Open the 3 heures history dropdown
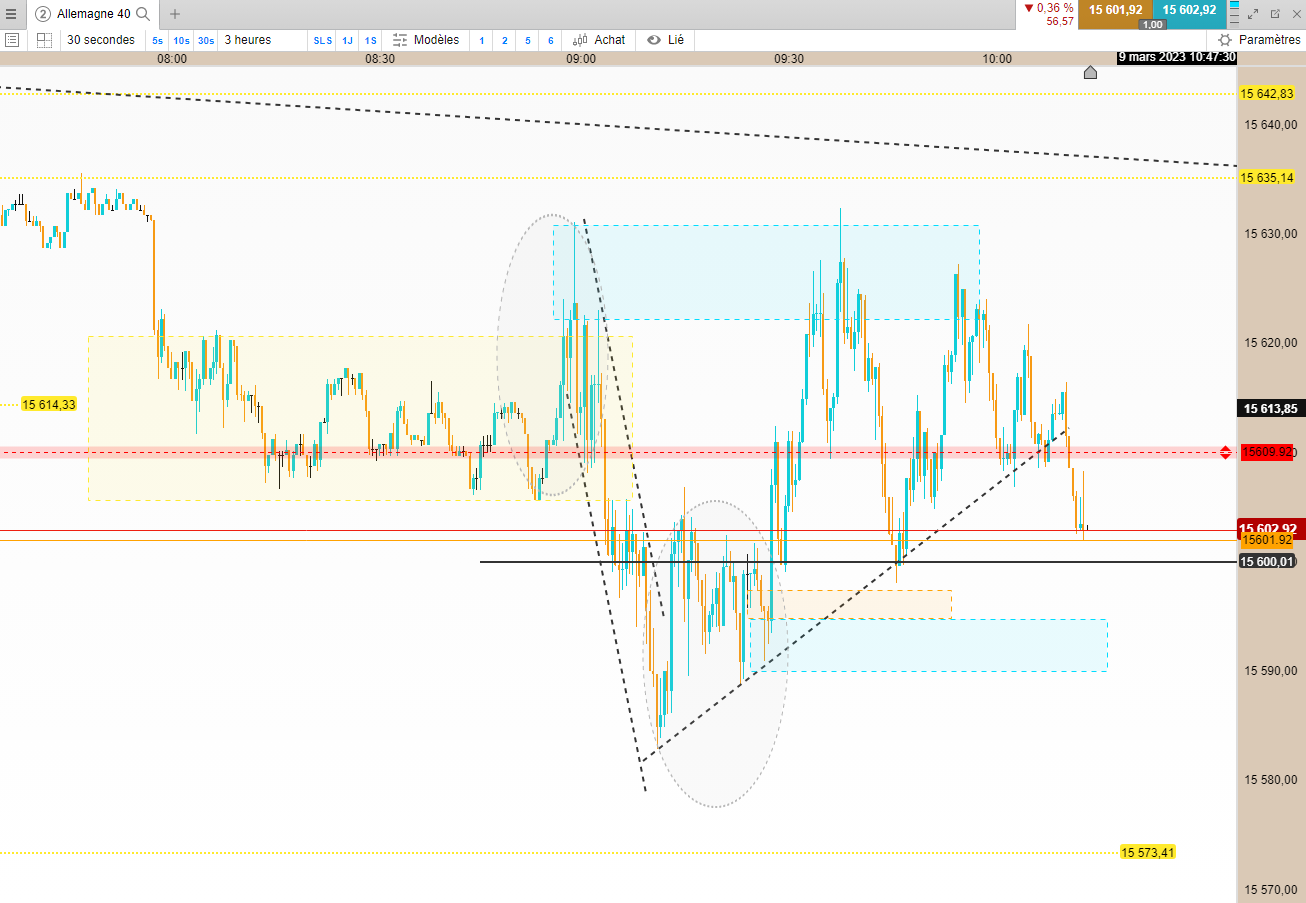The width and height of the screenshot is (1306, 903). click(x=248, y=40)
